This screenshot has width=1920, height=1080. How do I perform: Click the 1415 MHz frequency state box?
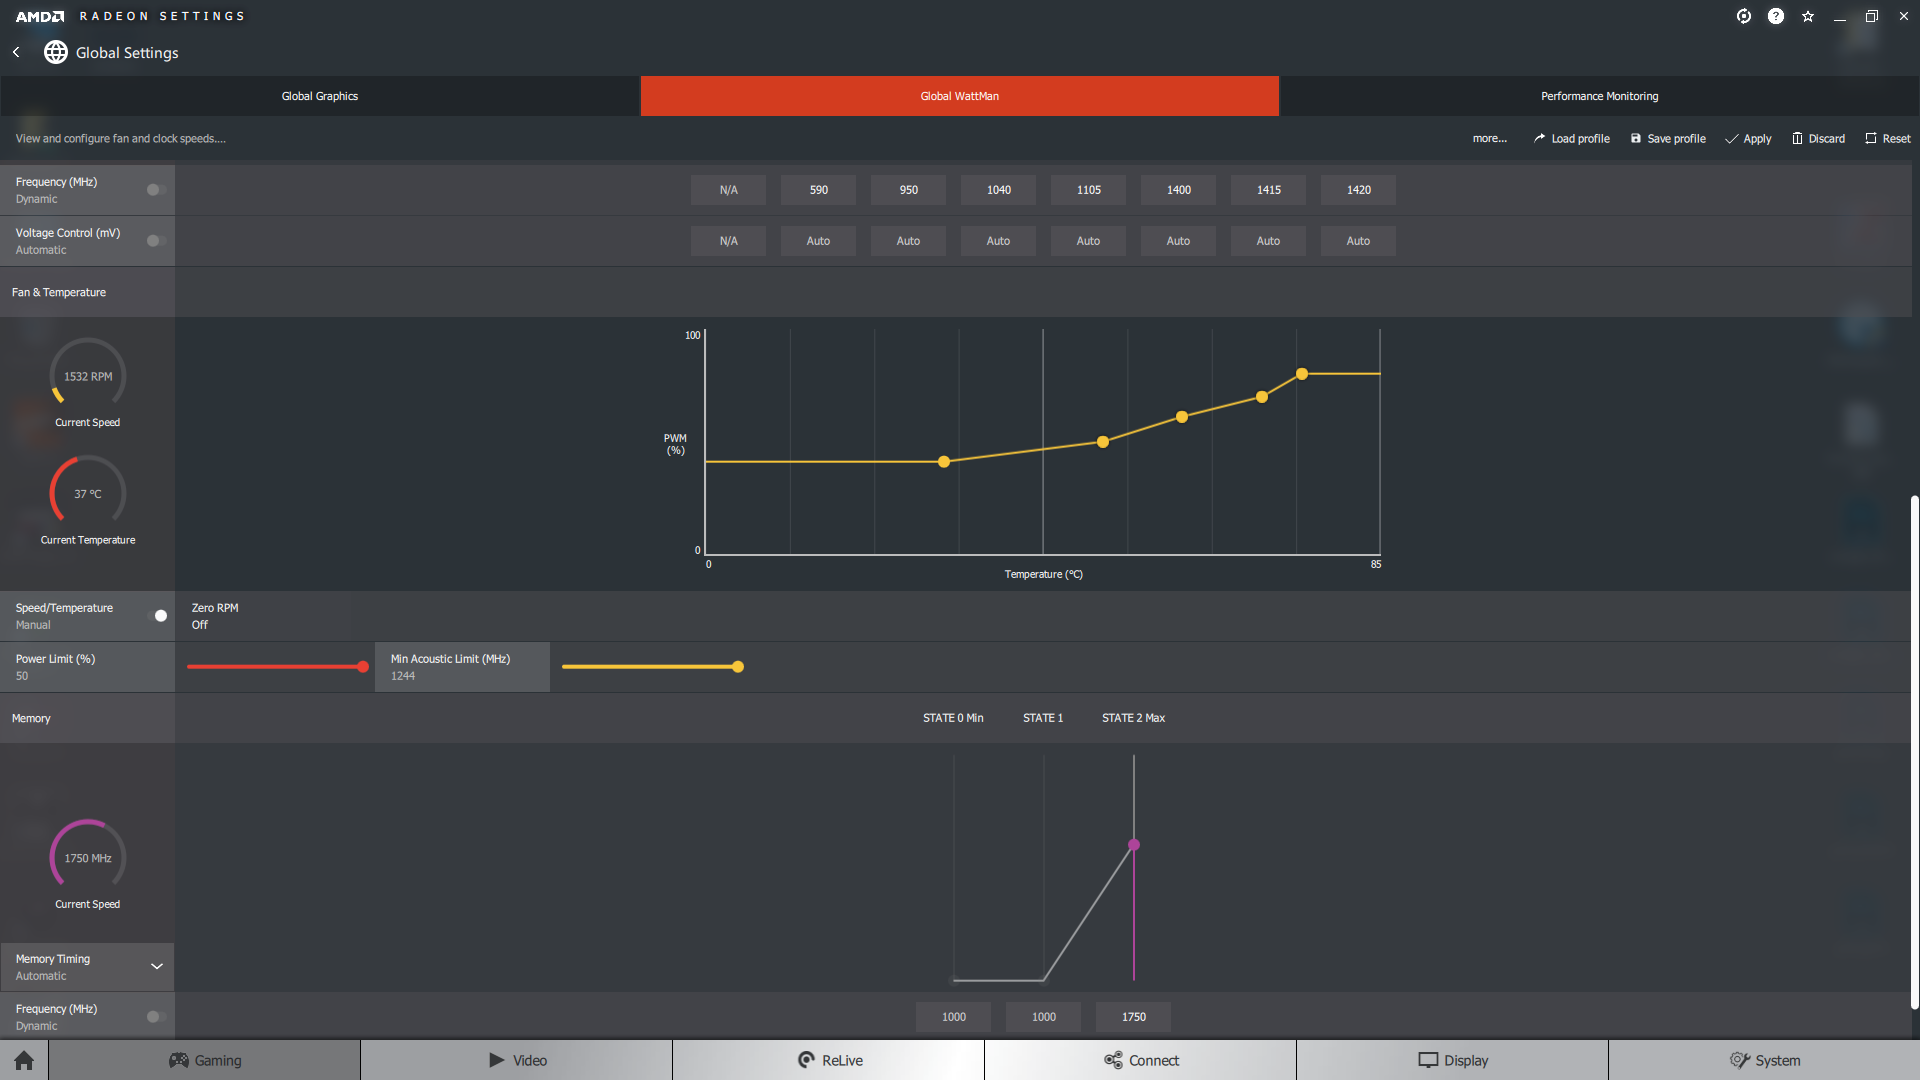click(x=1268, y=190)
